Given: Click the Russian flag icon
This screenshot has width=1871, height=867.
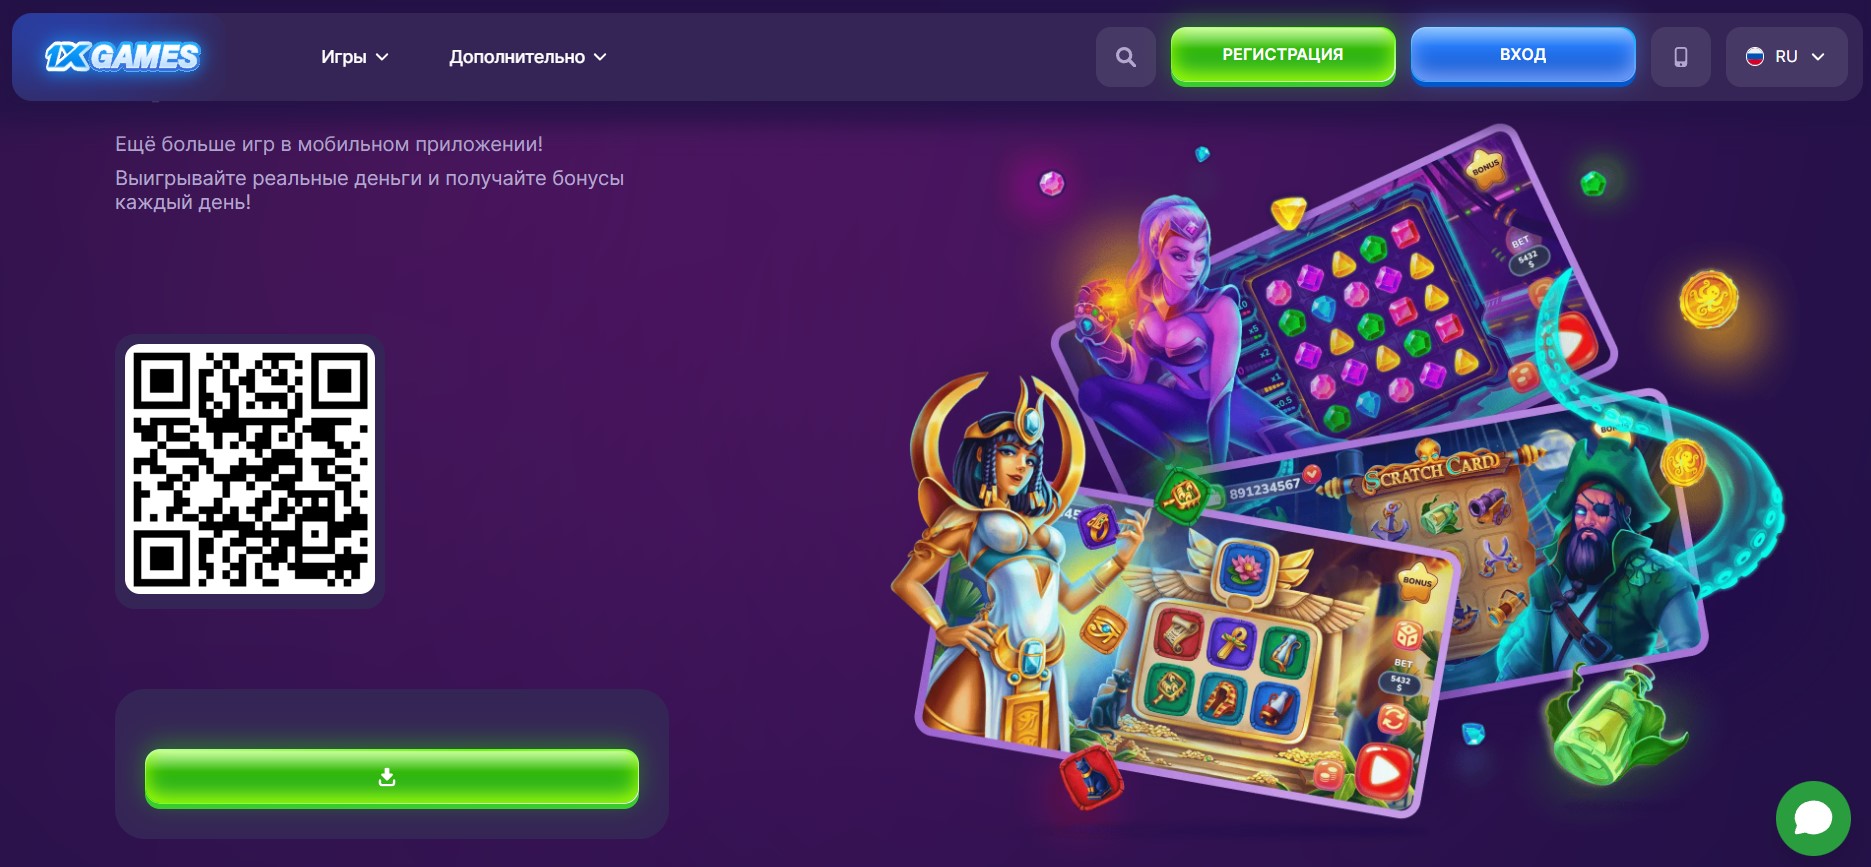Looking at the screenshot, I should point(1755,57).
